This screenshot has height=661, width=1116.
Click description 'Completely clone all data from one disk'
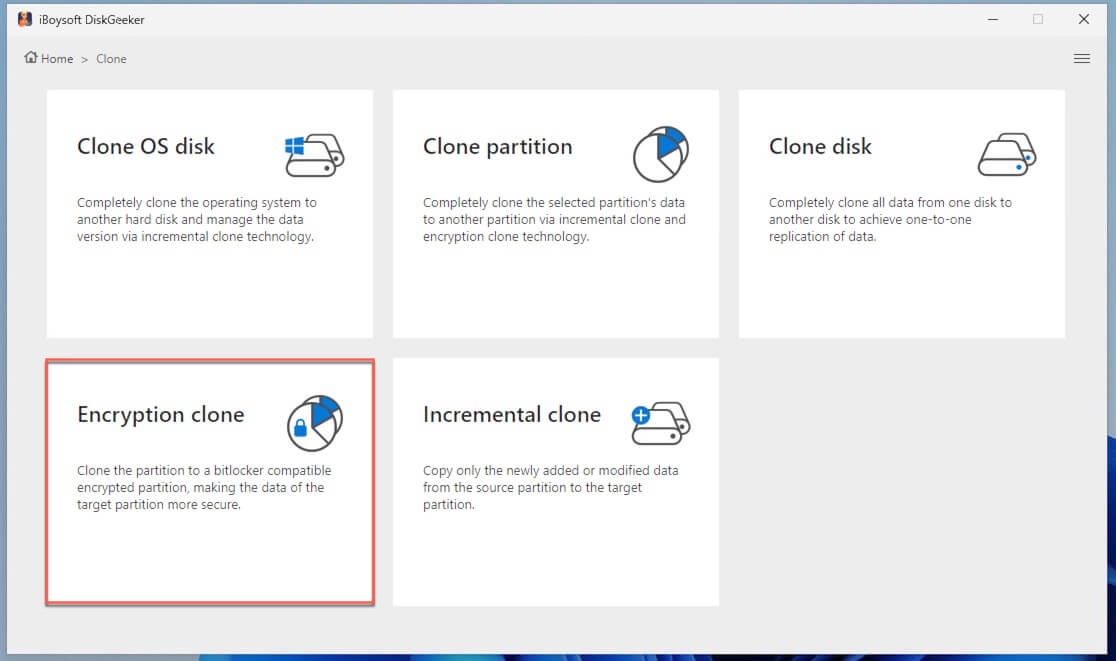[878, 203]
